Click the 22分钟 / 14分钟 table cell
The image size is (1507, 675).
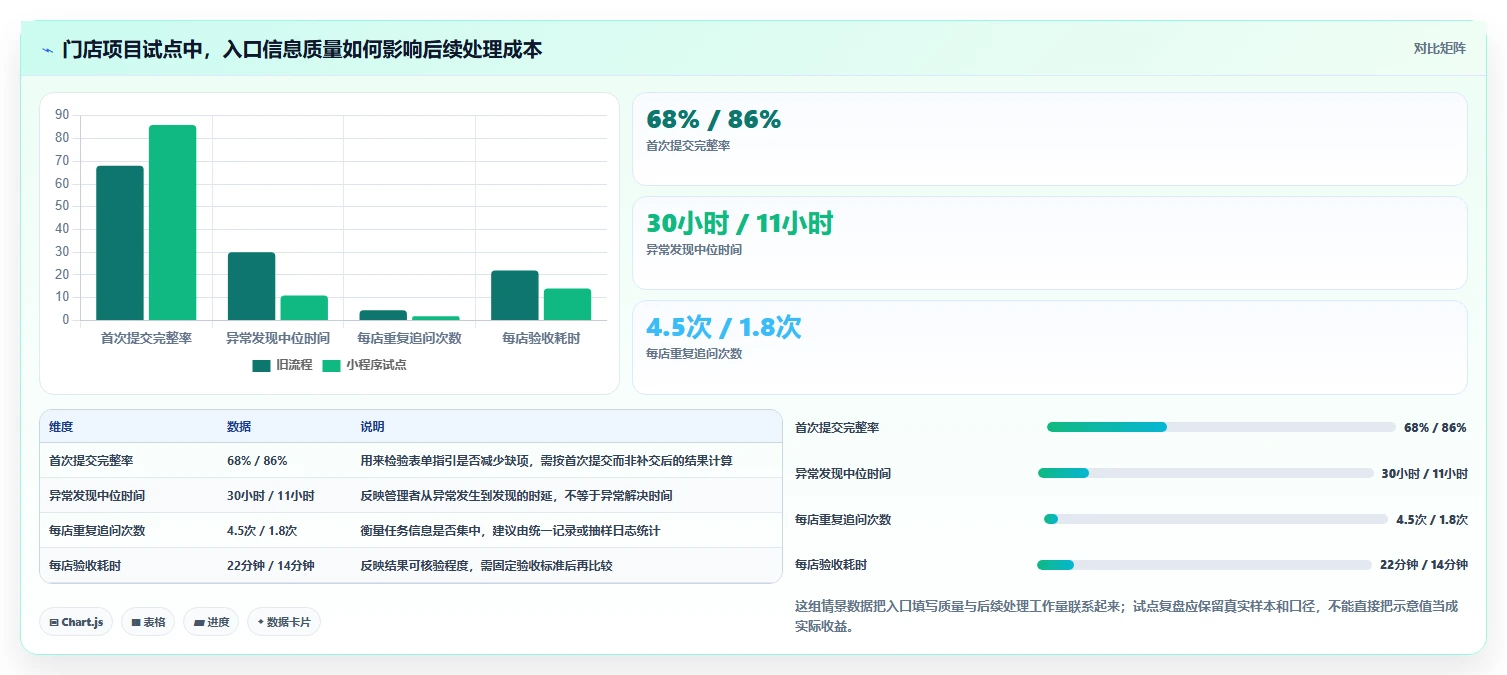coord(270,566)
